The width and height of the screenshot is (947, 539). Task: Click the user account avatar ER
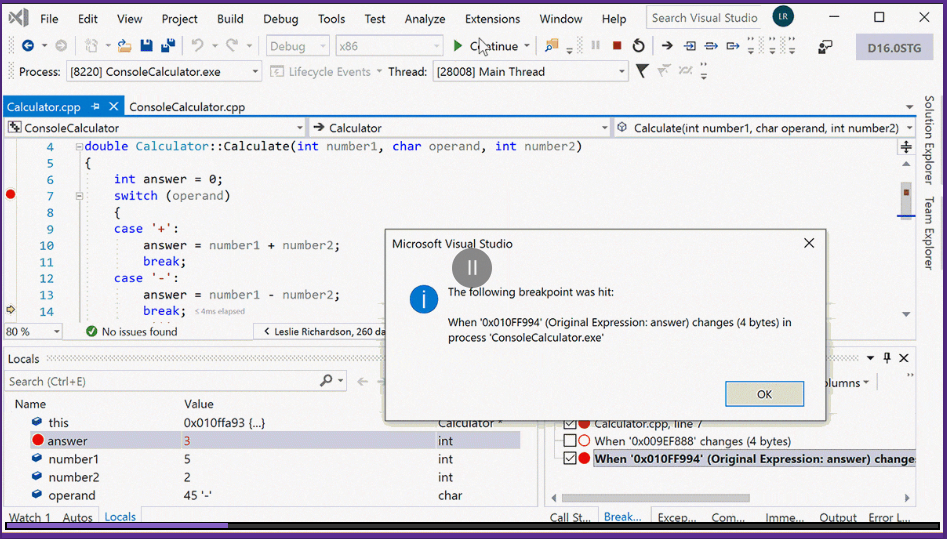coord(783,18)
